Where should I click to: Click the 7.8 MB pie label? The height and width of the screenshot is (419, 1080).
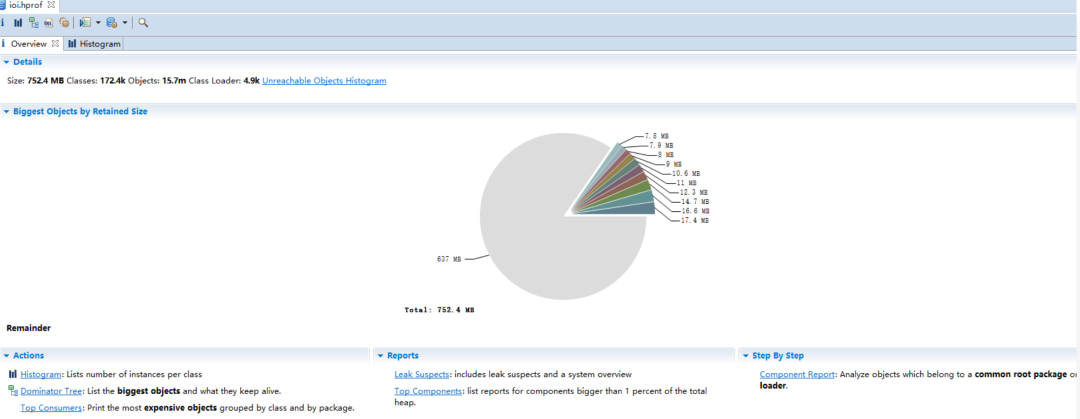(656, 136)
